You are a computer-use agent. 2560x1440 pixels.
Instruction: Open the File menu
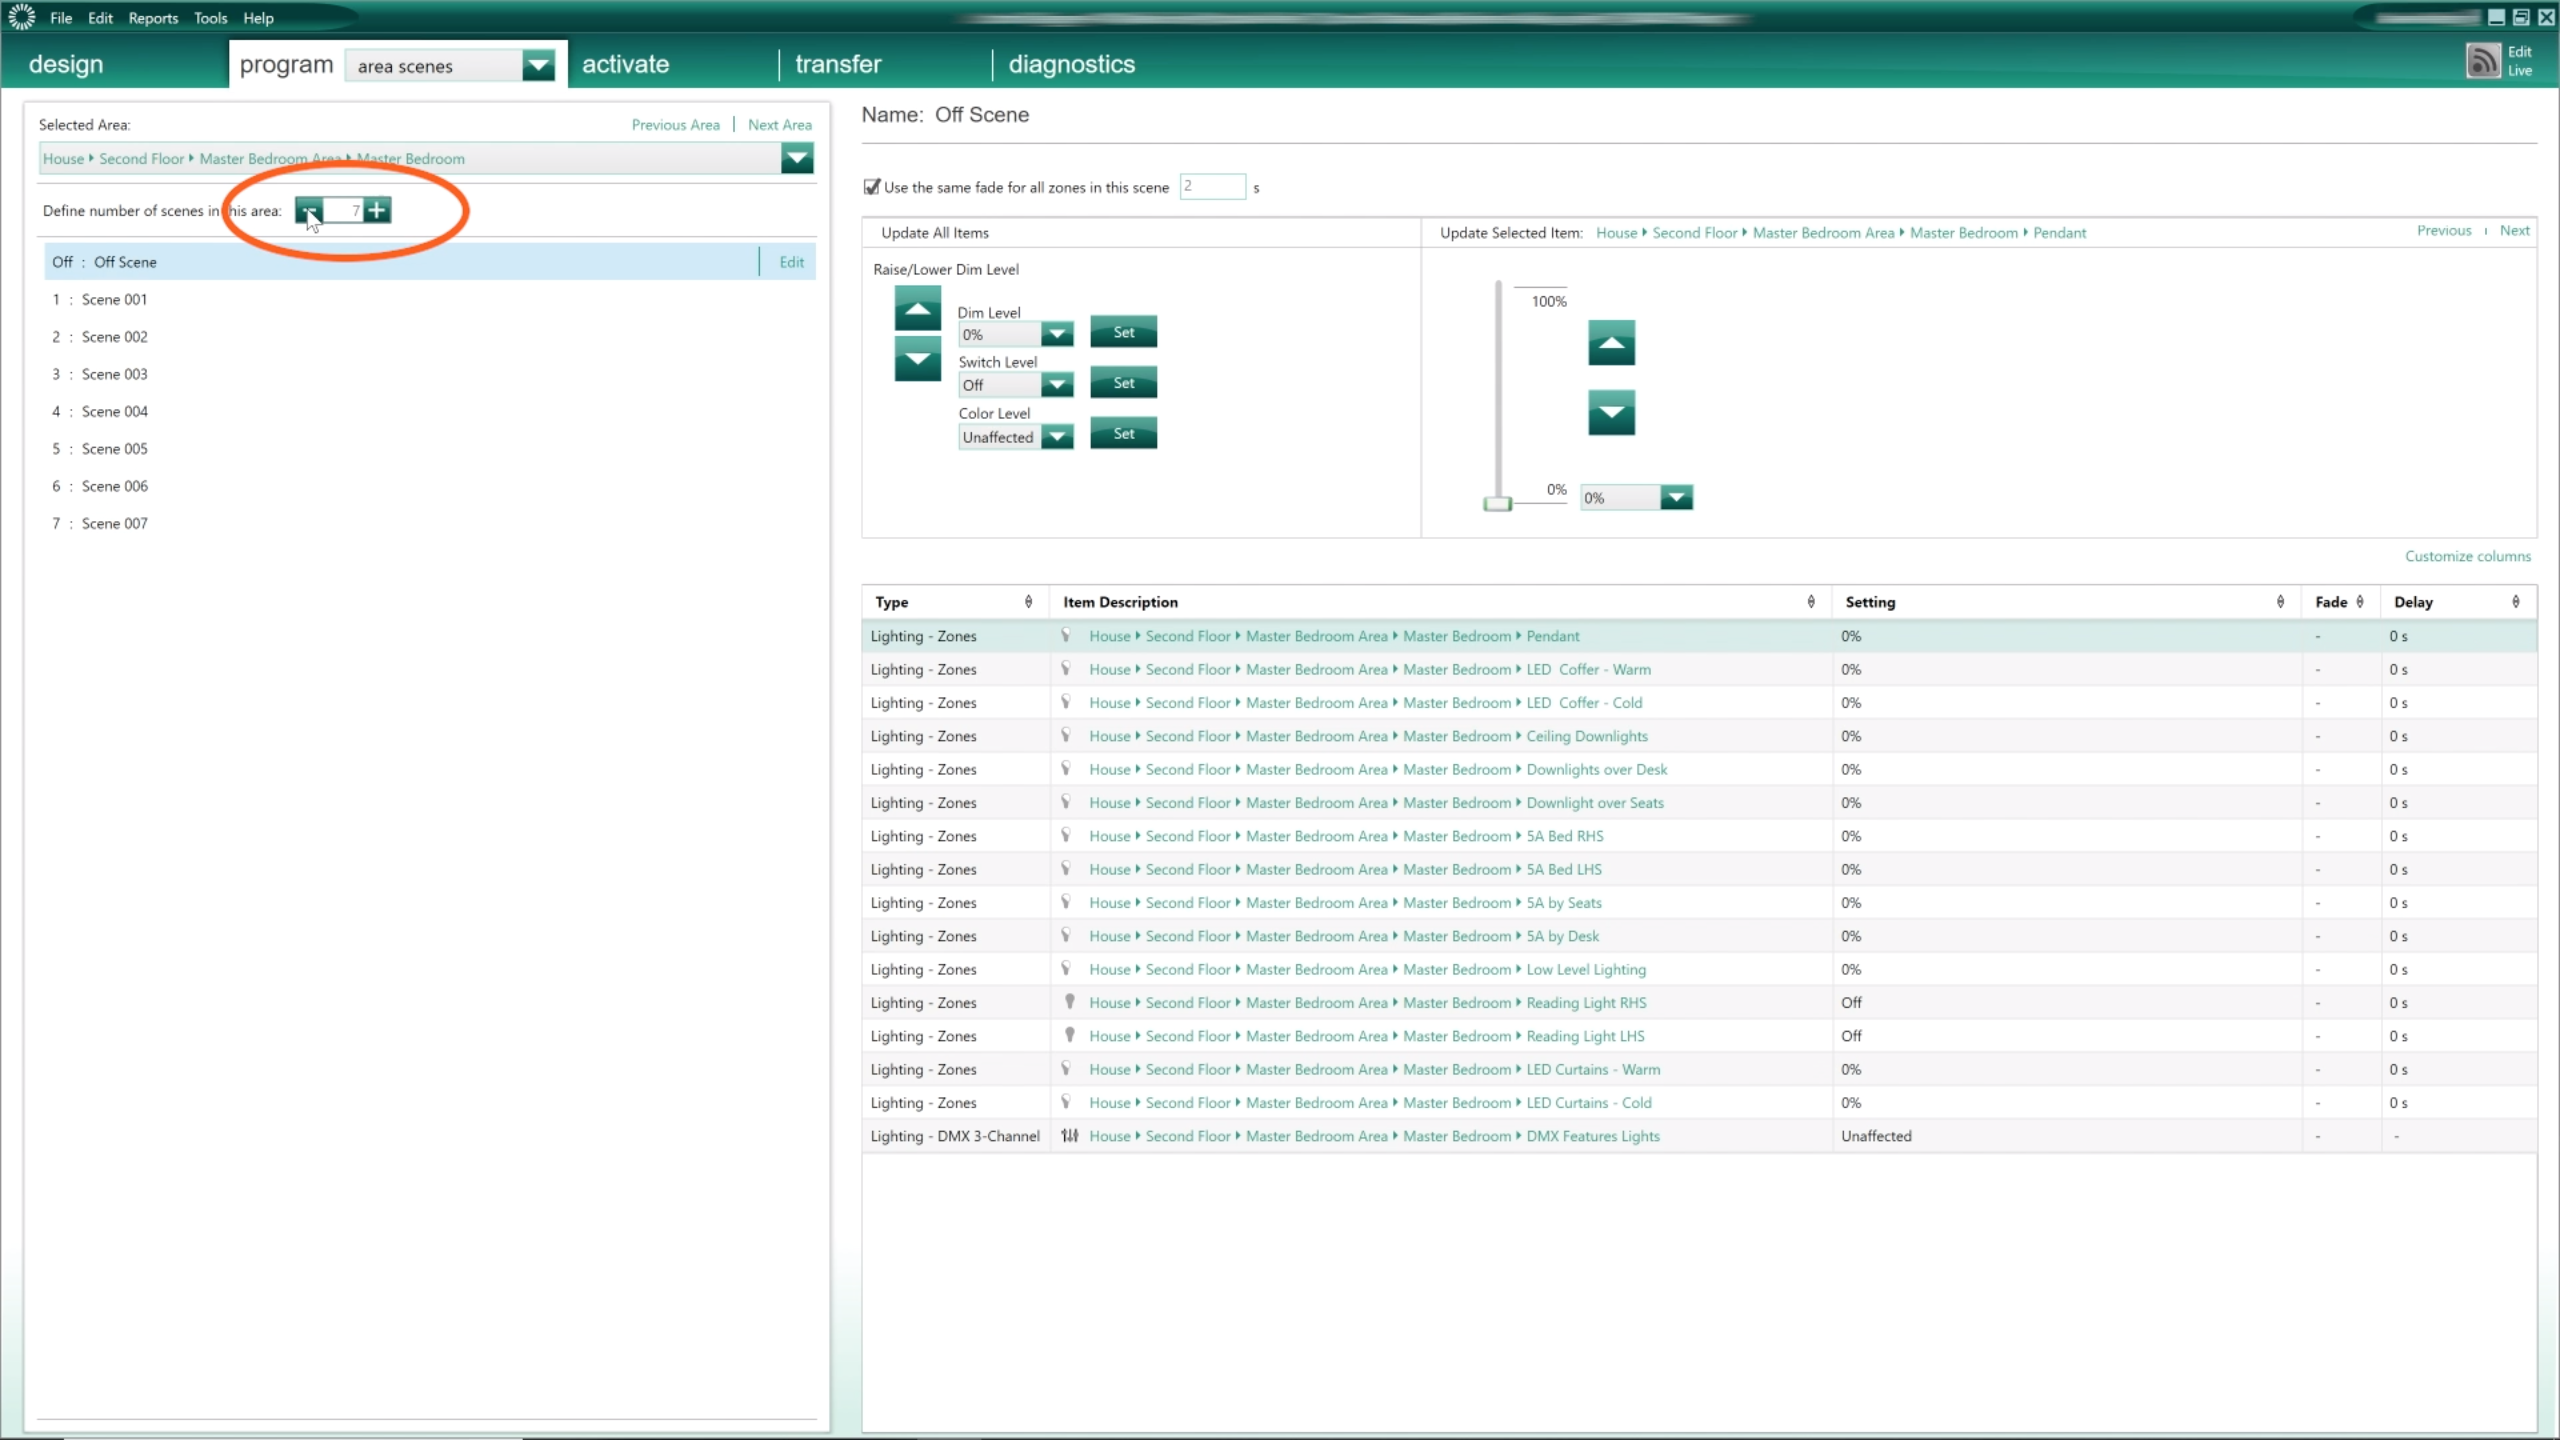click(61, 18)
